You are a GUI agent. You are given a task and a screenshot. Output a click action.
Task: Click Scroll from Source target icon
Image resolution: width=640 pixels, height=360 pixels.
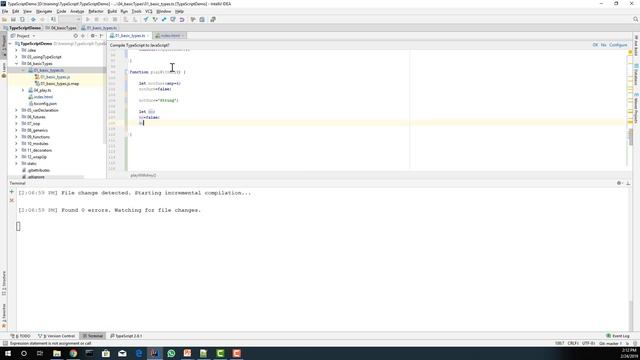click(76, 36)
